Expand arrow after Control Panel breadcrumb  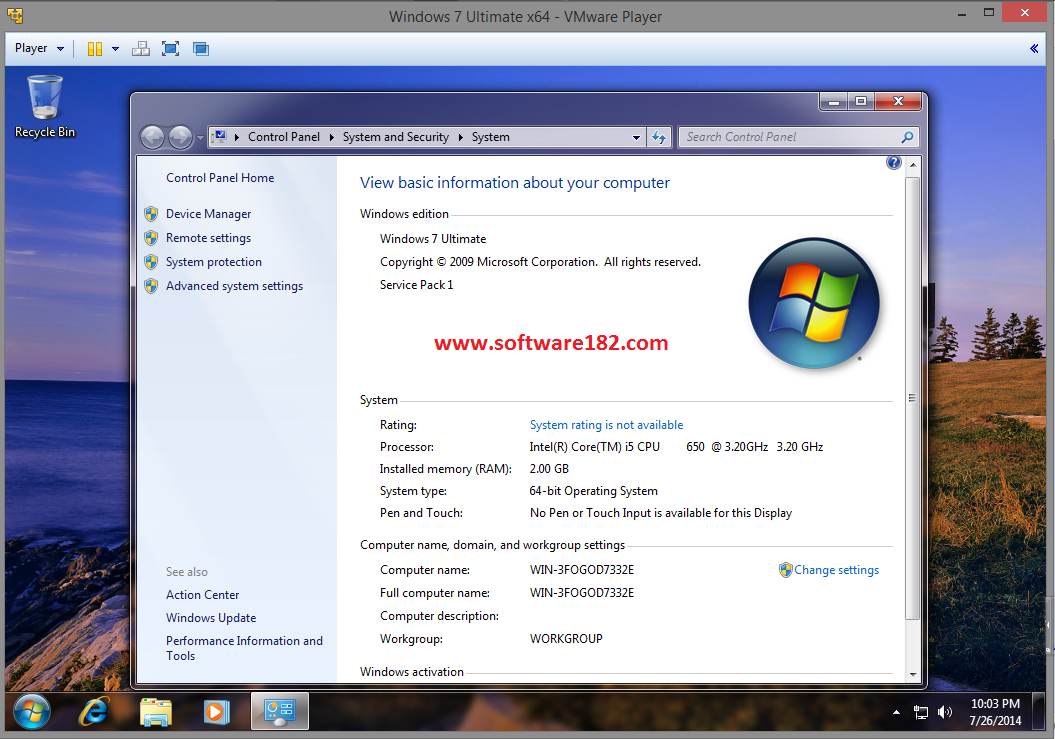coord(332,137)
